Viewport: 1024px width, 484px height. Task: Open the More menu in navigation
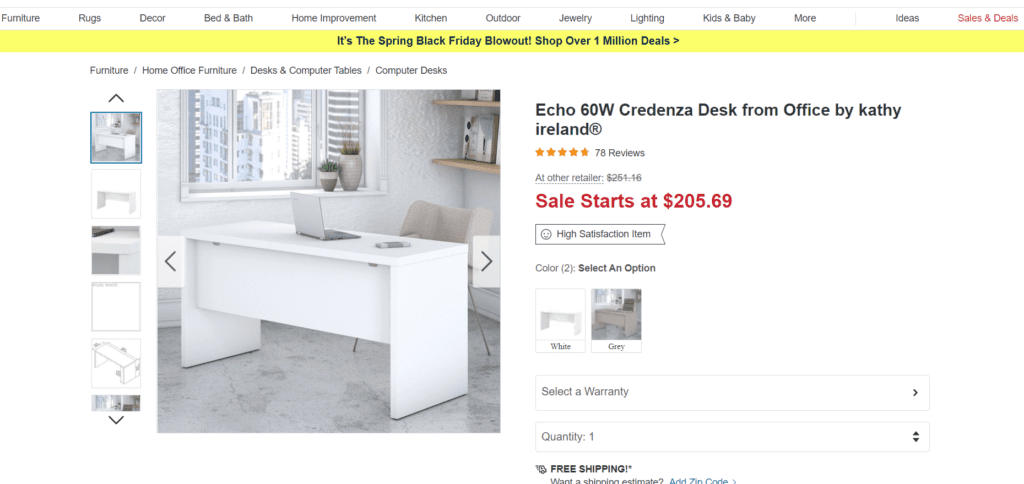(805, 18)
